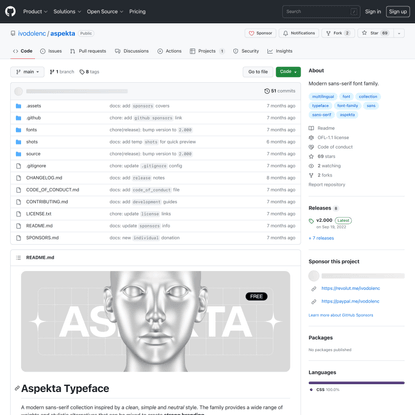Open the star lists dropdown arrow
Screen dimensions: 415x415
[399, 33]
